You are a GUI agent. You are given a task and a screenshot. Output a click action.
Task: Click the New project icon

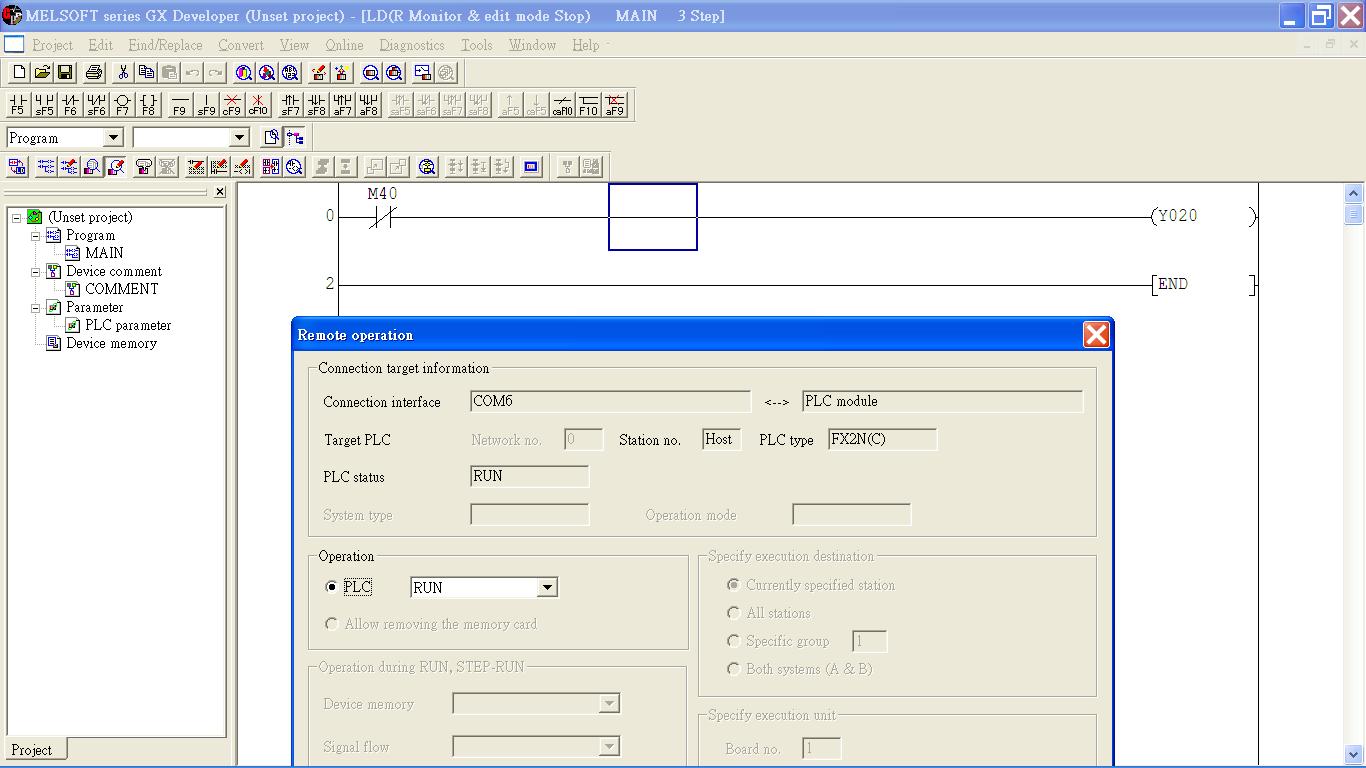pos(18,72)
